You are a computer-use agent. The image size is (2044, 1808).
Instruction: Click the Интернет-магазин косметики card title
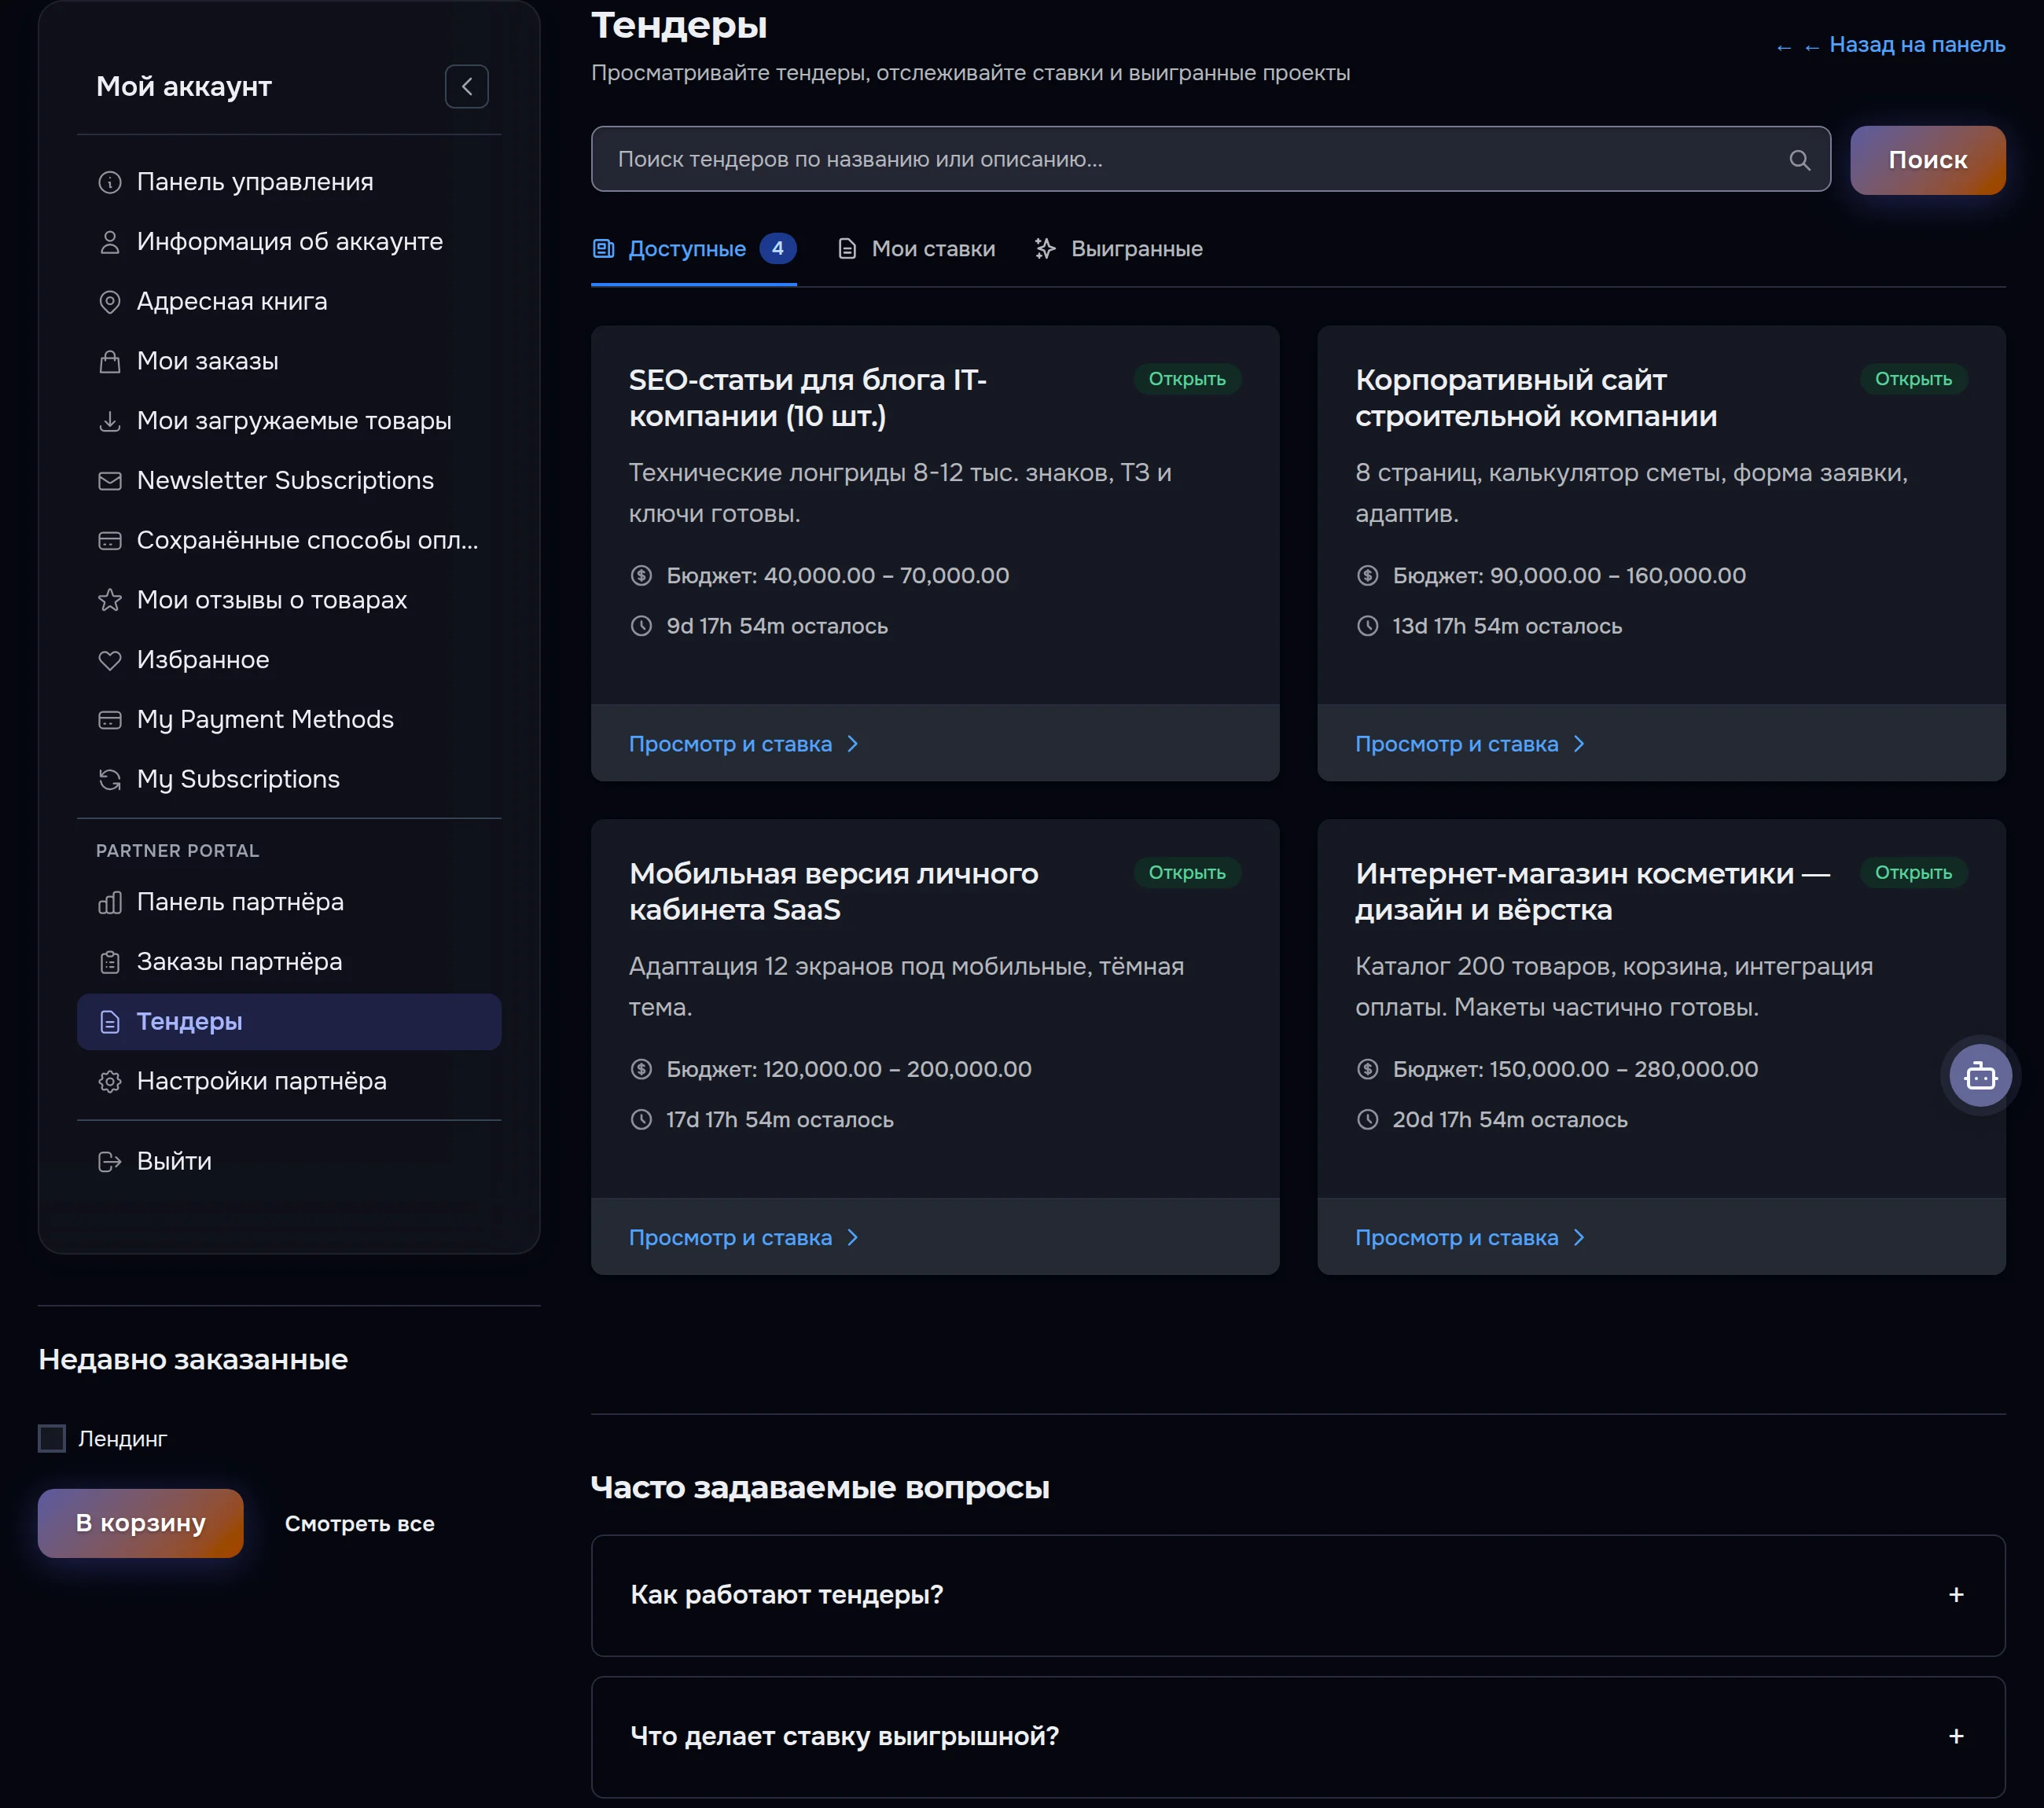[x=1593, y=892]
